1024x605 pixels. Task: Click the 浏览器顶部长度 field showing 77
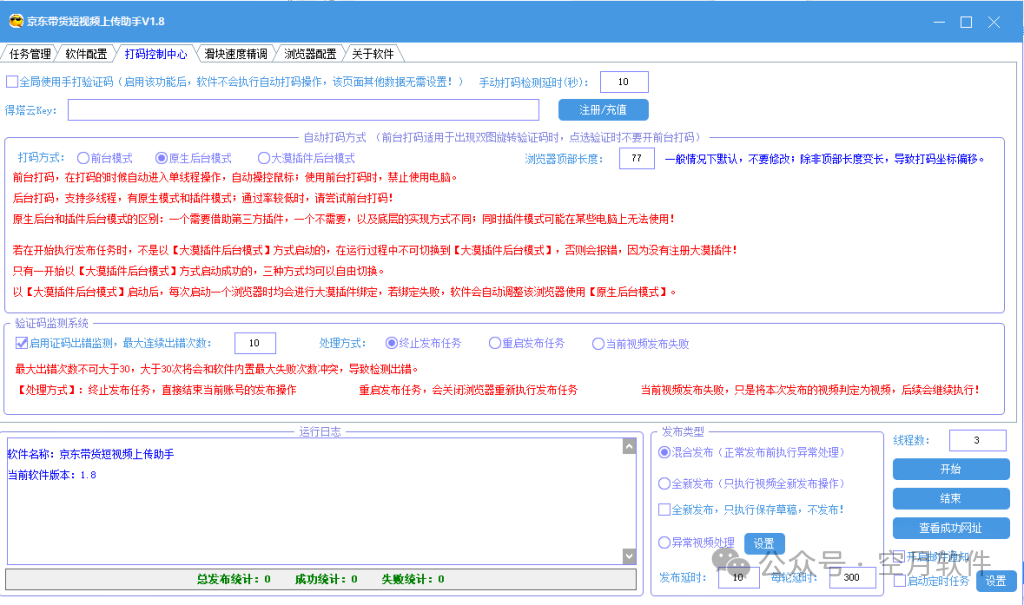tap(637, 158)
